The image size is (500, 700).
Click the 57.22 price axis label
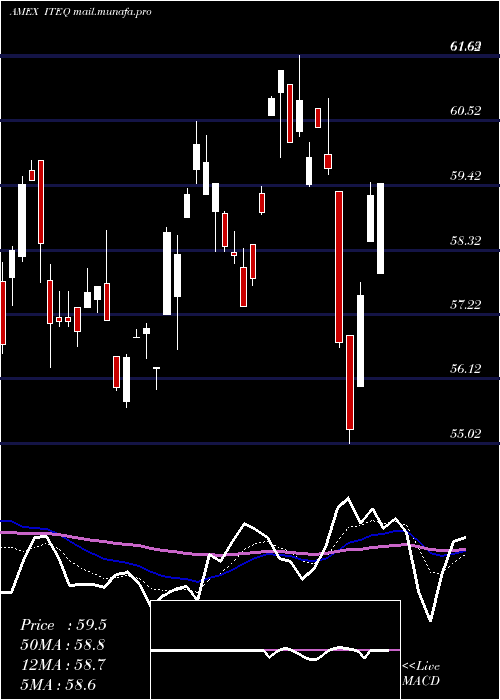click(x=466, y=304)
